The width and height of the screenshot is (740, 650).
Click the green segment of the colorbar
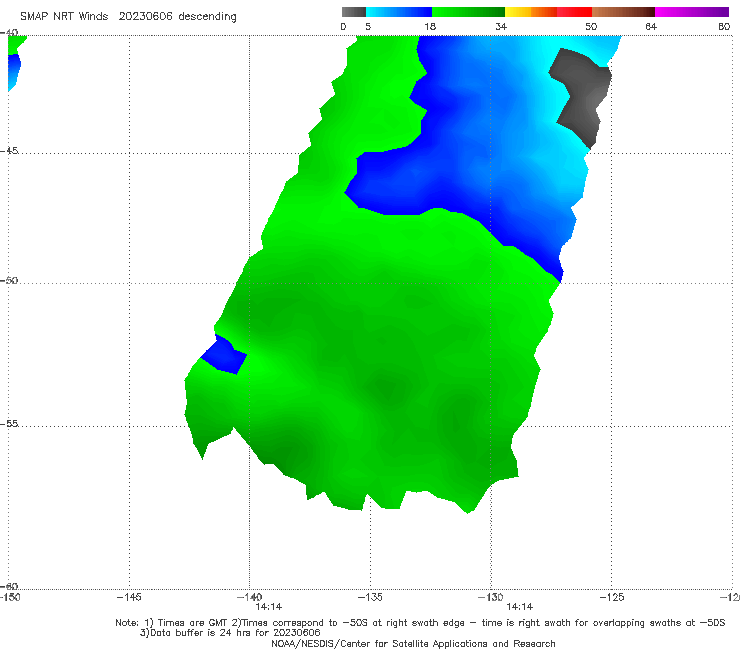click(x=468, y=12)
